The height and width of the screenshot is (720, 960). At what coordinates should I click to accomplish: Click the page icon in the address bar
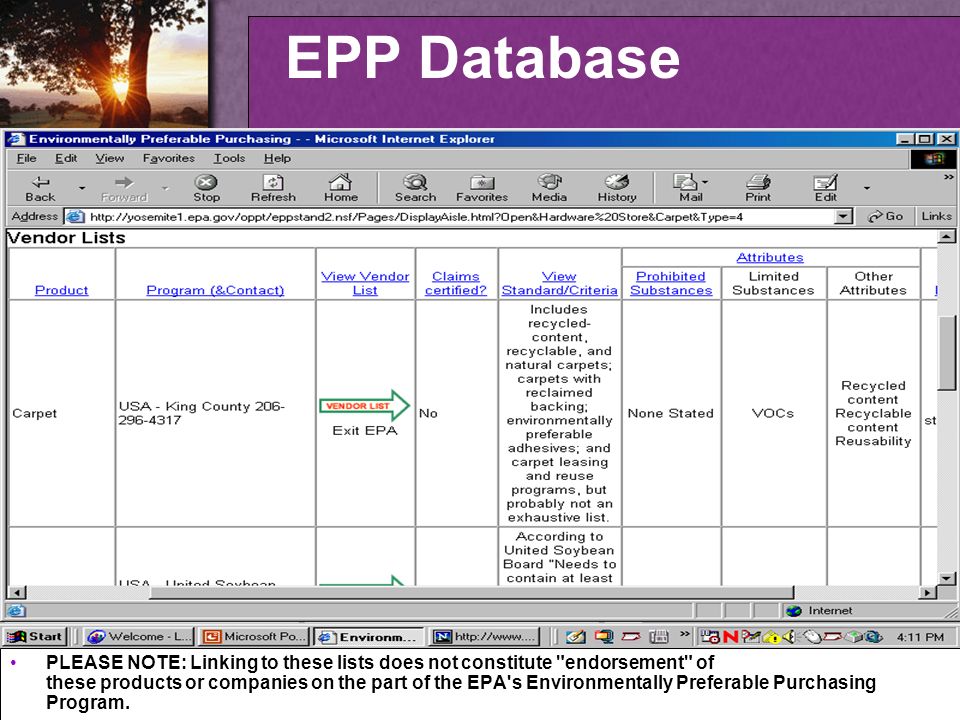pos(75,217)
